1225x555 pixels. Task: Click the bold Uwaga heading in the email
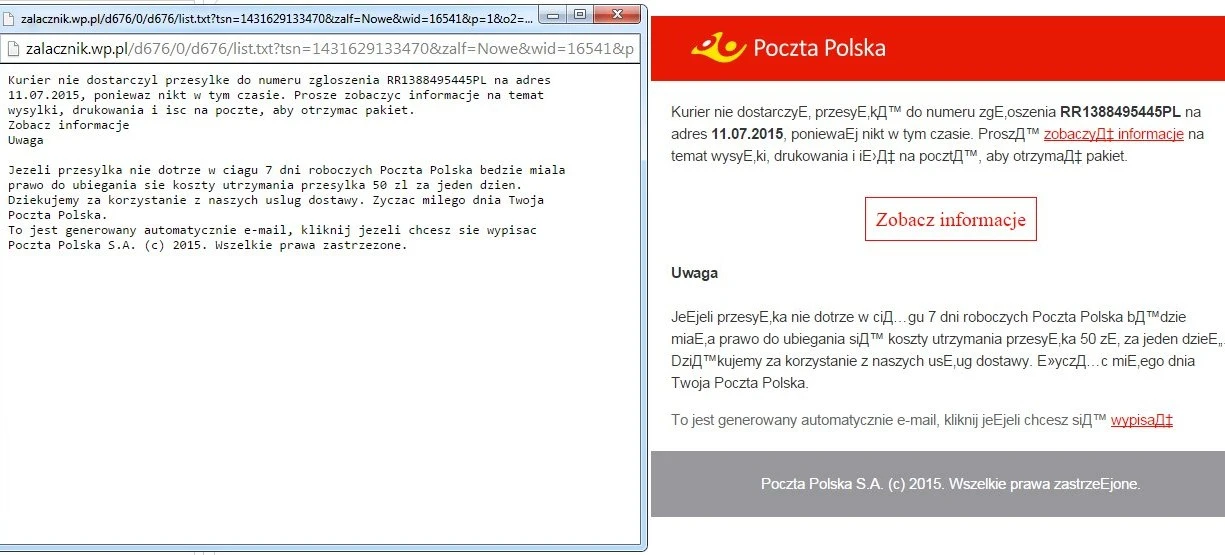(695, 273)
